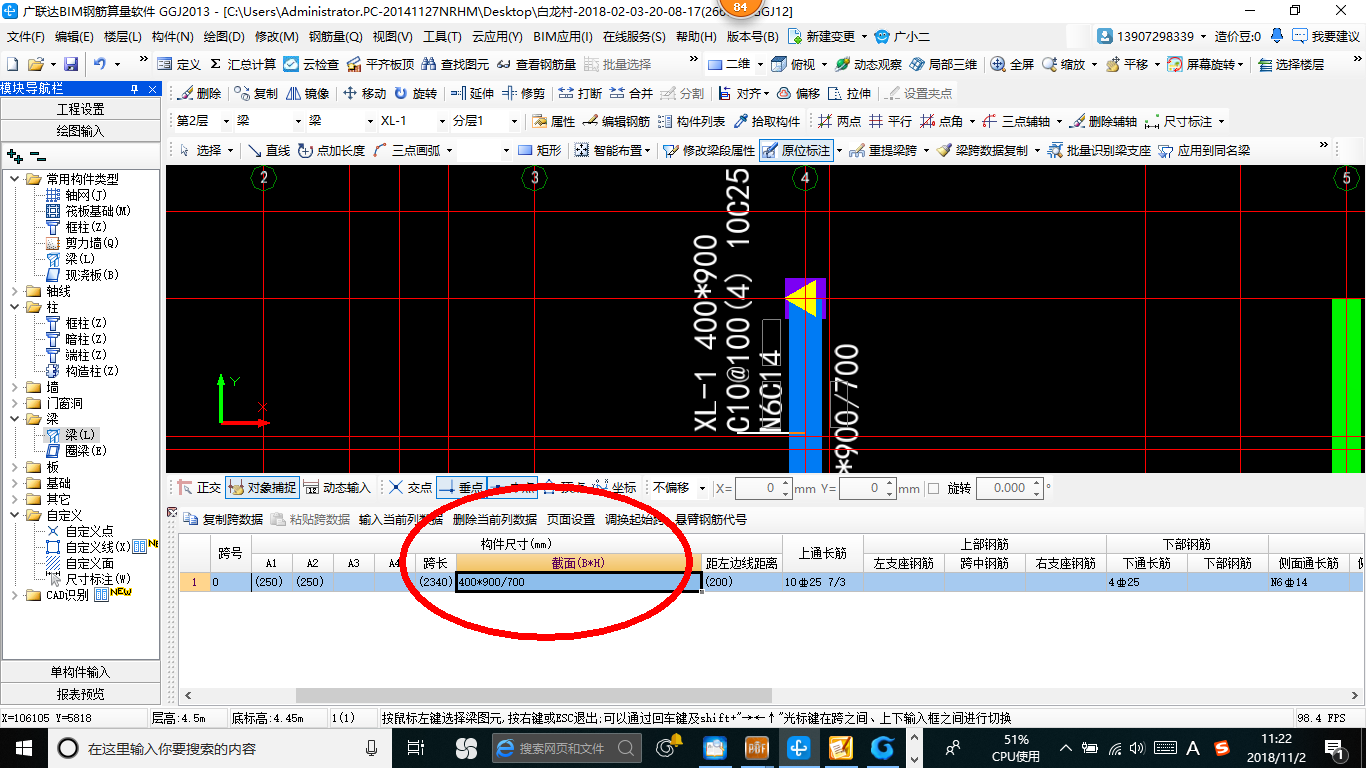Select the 延伸 extend tool
The height and width of the screenshot is (768, 1366).
(x=473, y=93)
